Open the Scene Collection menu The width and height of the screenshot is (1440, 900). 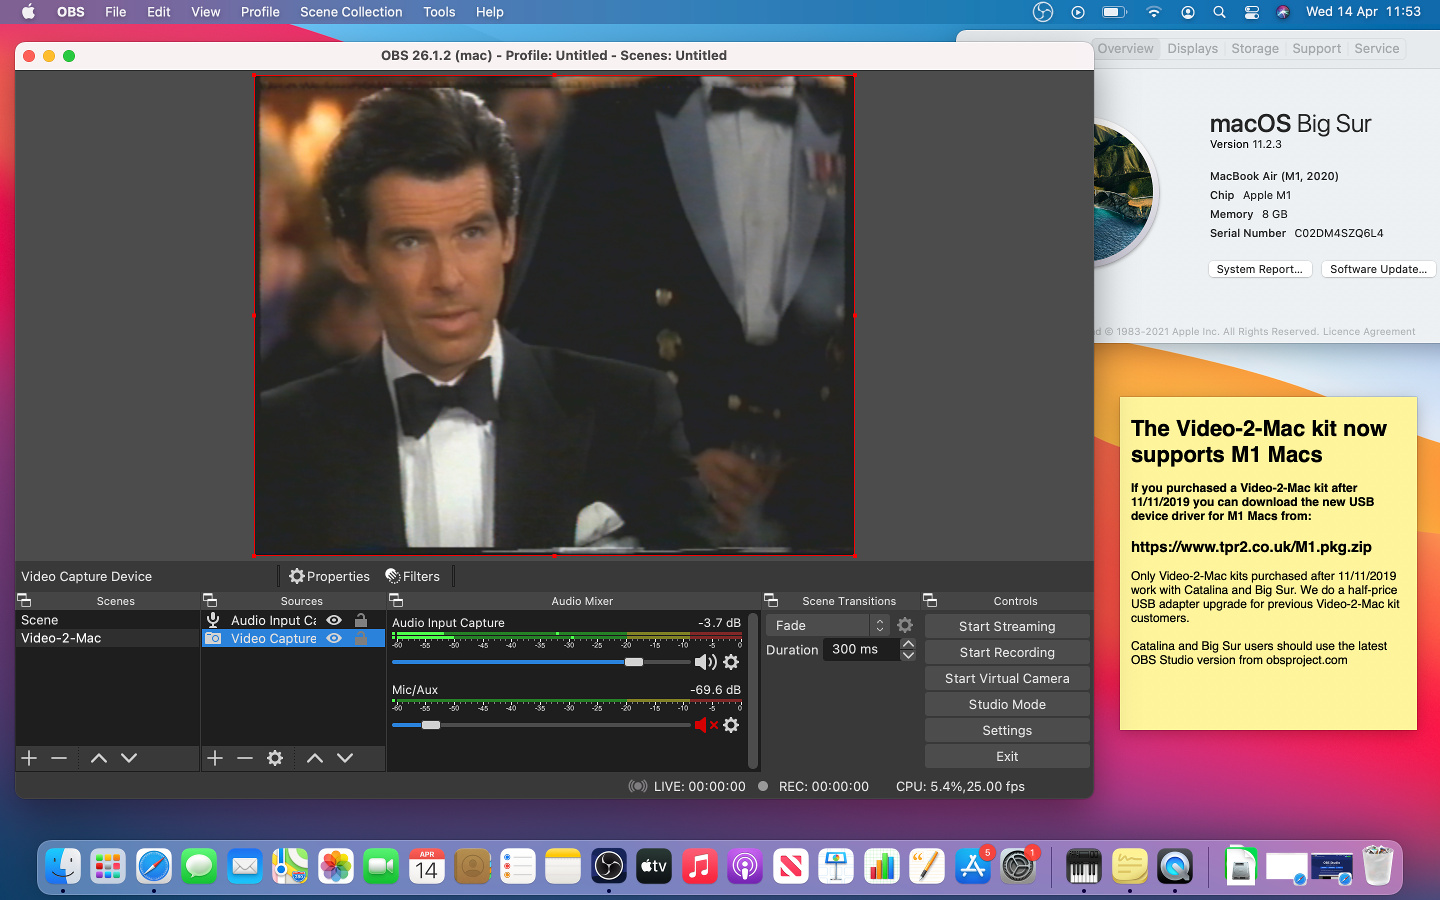click(x=351, y=12)
